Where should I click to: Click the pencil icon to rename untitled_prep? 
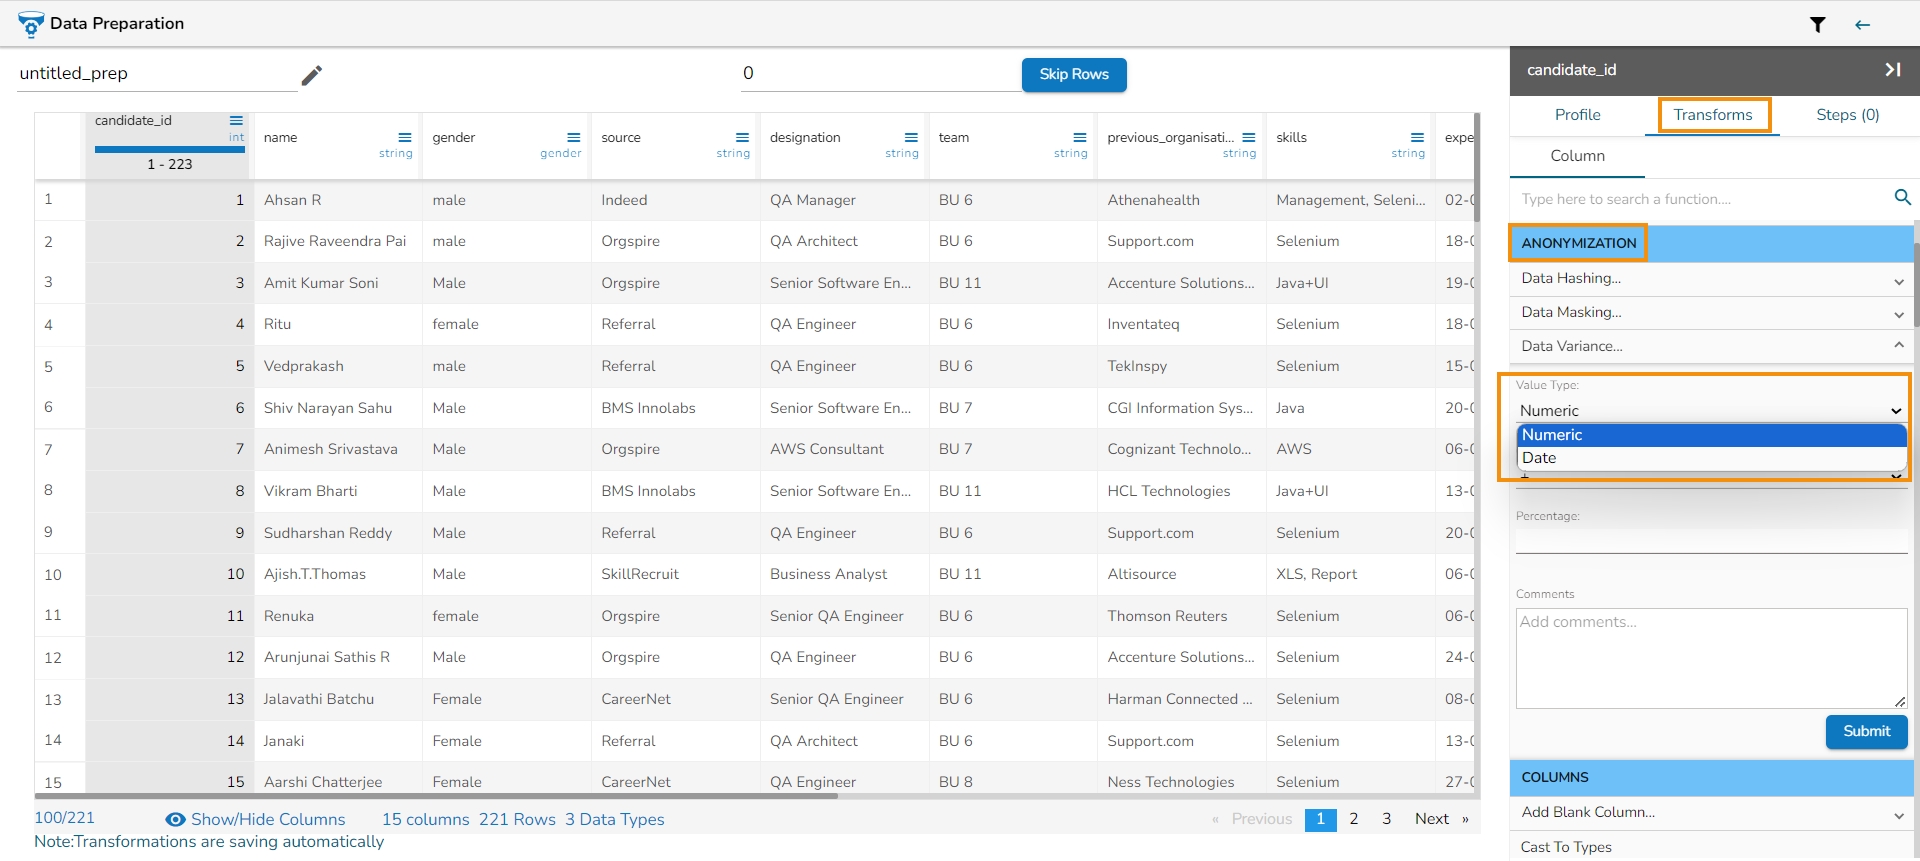click(x=312, y=75)
